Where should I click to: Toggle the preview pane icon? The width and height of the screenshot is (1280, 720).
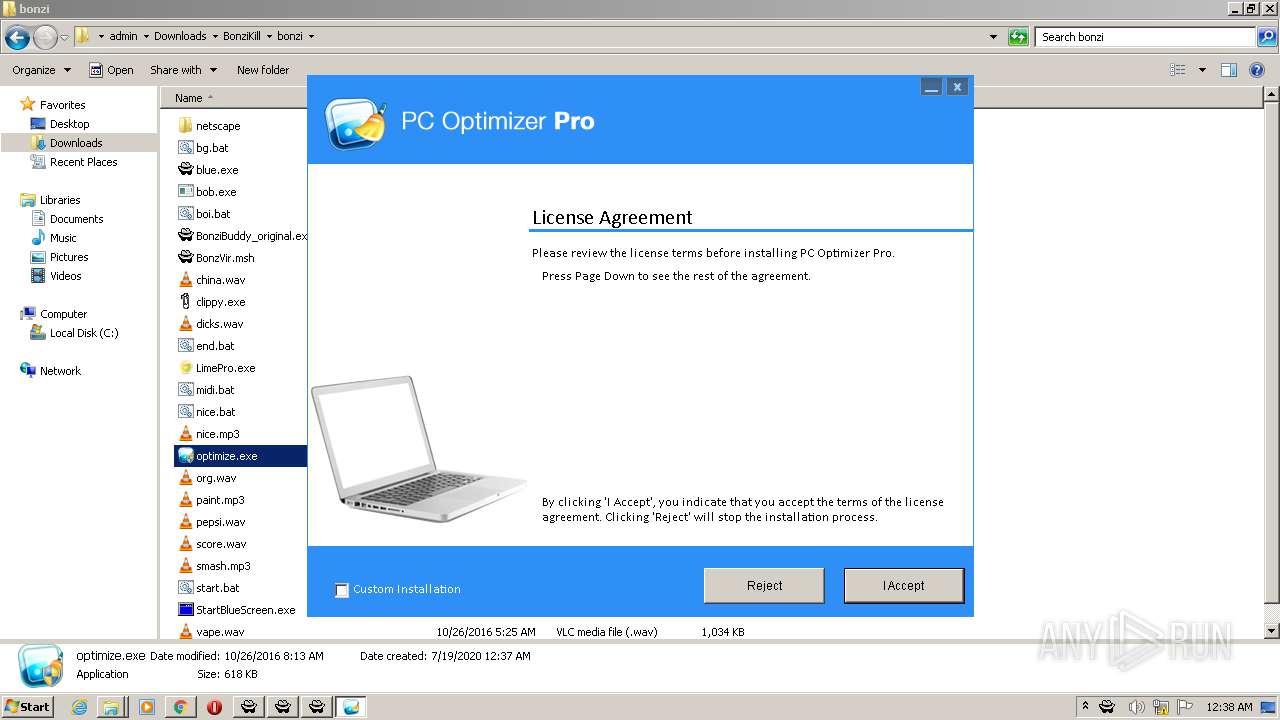1229,70
